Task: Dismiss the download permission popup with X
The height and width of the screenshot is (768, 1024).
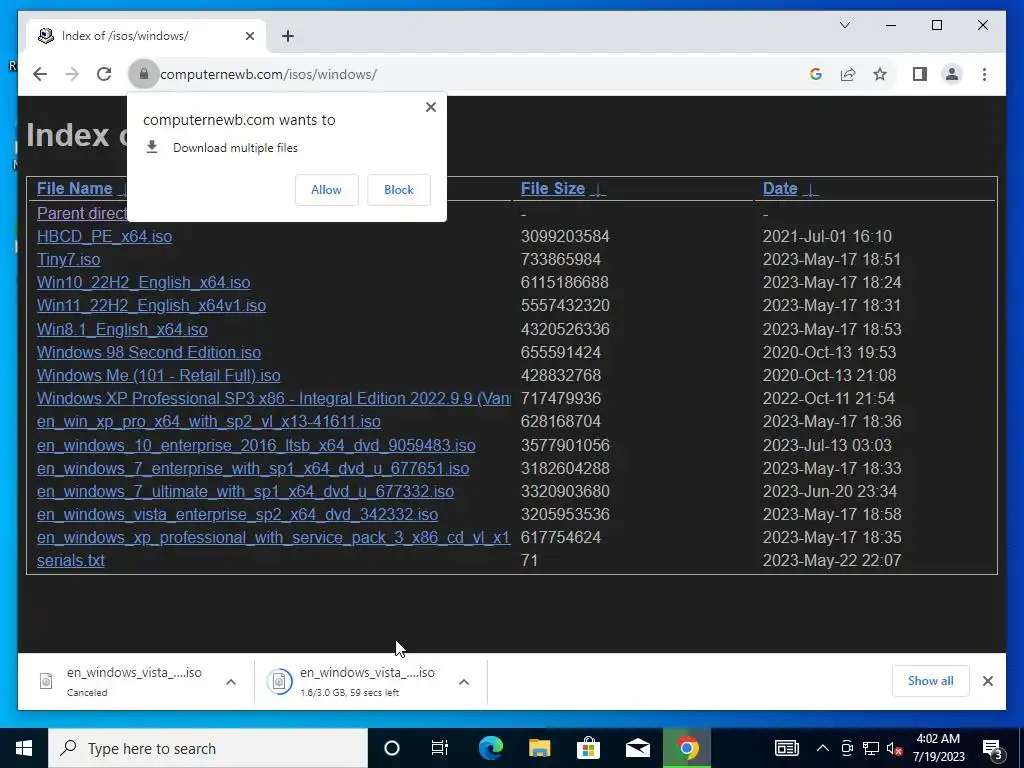Action: (430, 107)
